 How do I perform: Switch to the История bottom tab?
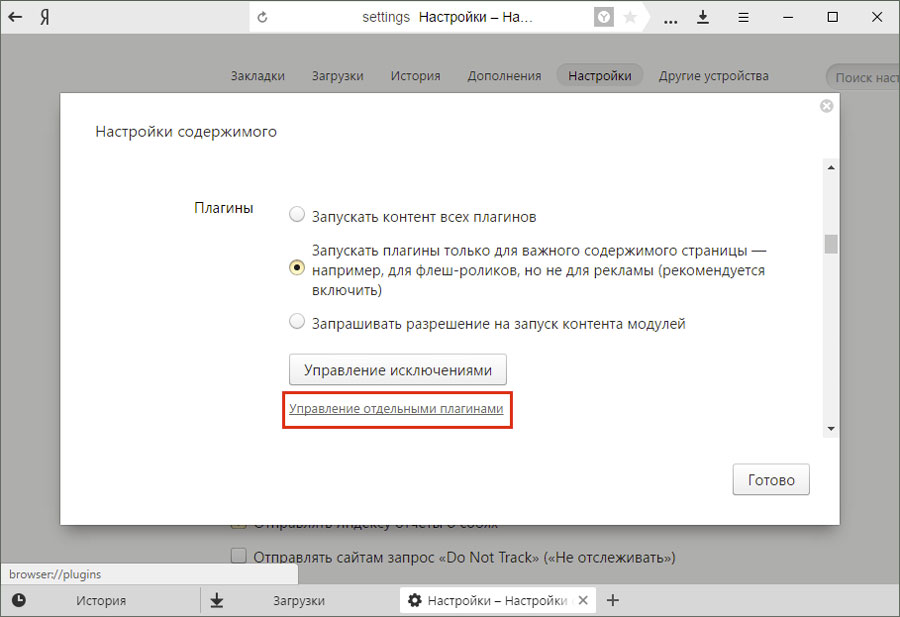click(100, 600)
